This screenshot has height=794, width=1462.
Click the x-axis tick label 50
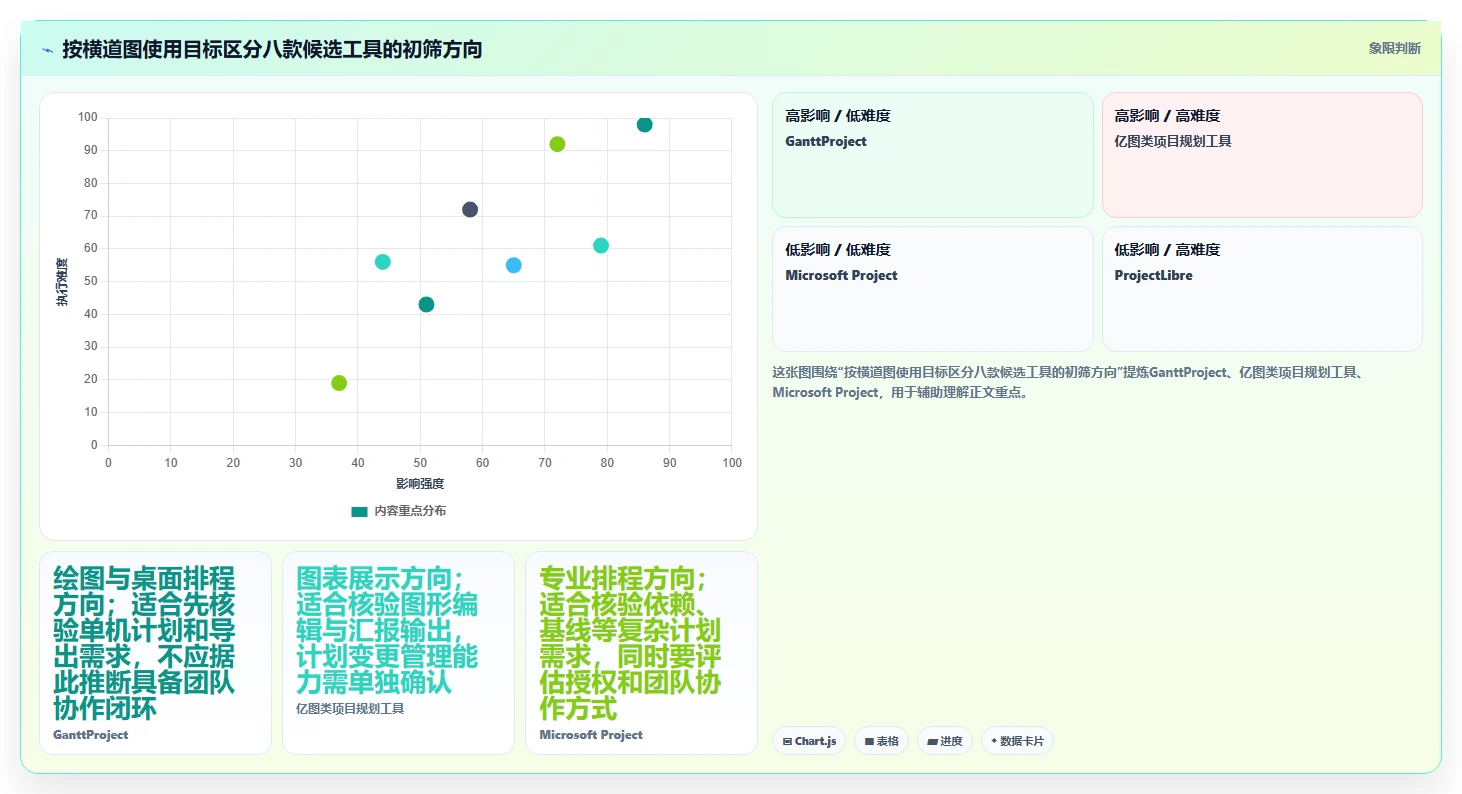tap(420, 463)
